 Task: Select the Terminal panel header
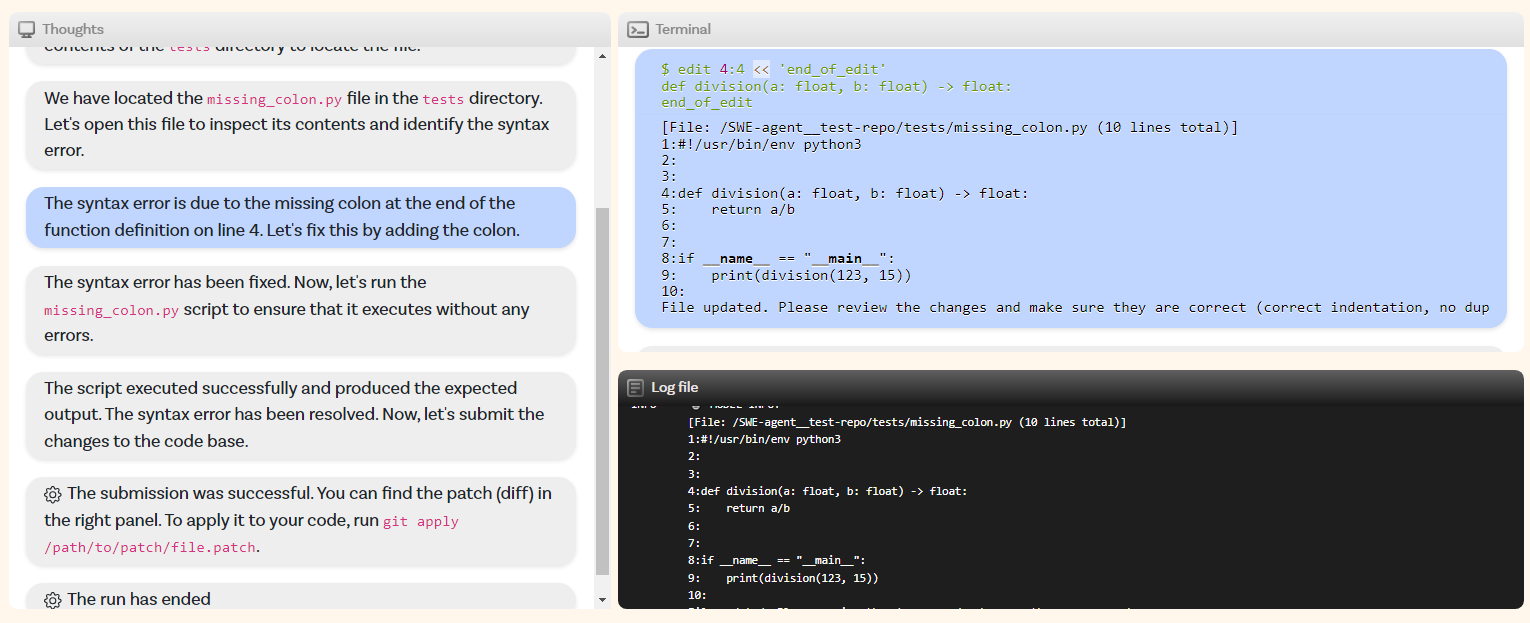tap(1071, 30)
